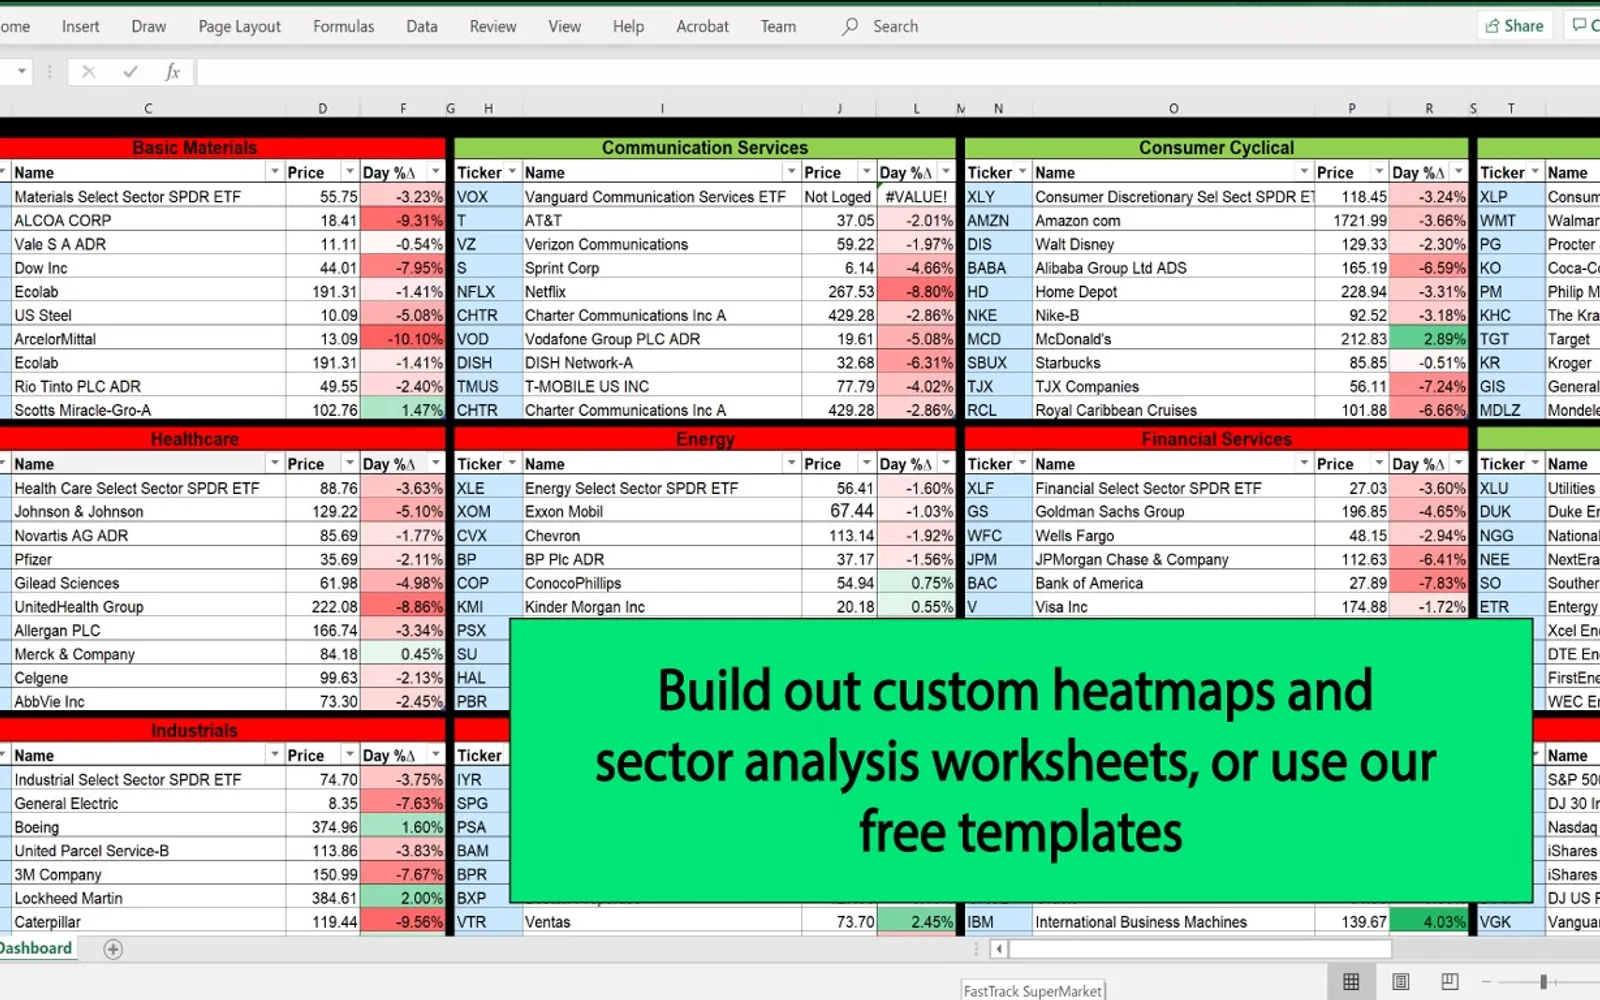This screenshot has width=1600, height=1000.
Task: Switch to Normal view icon
Action: click(x=1351, y=982)
